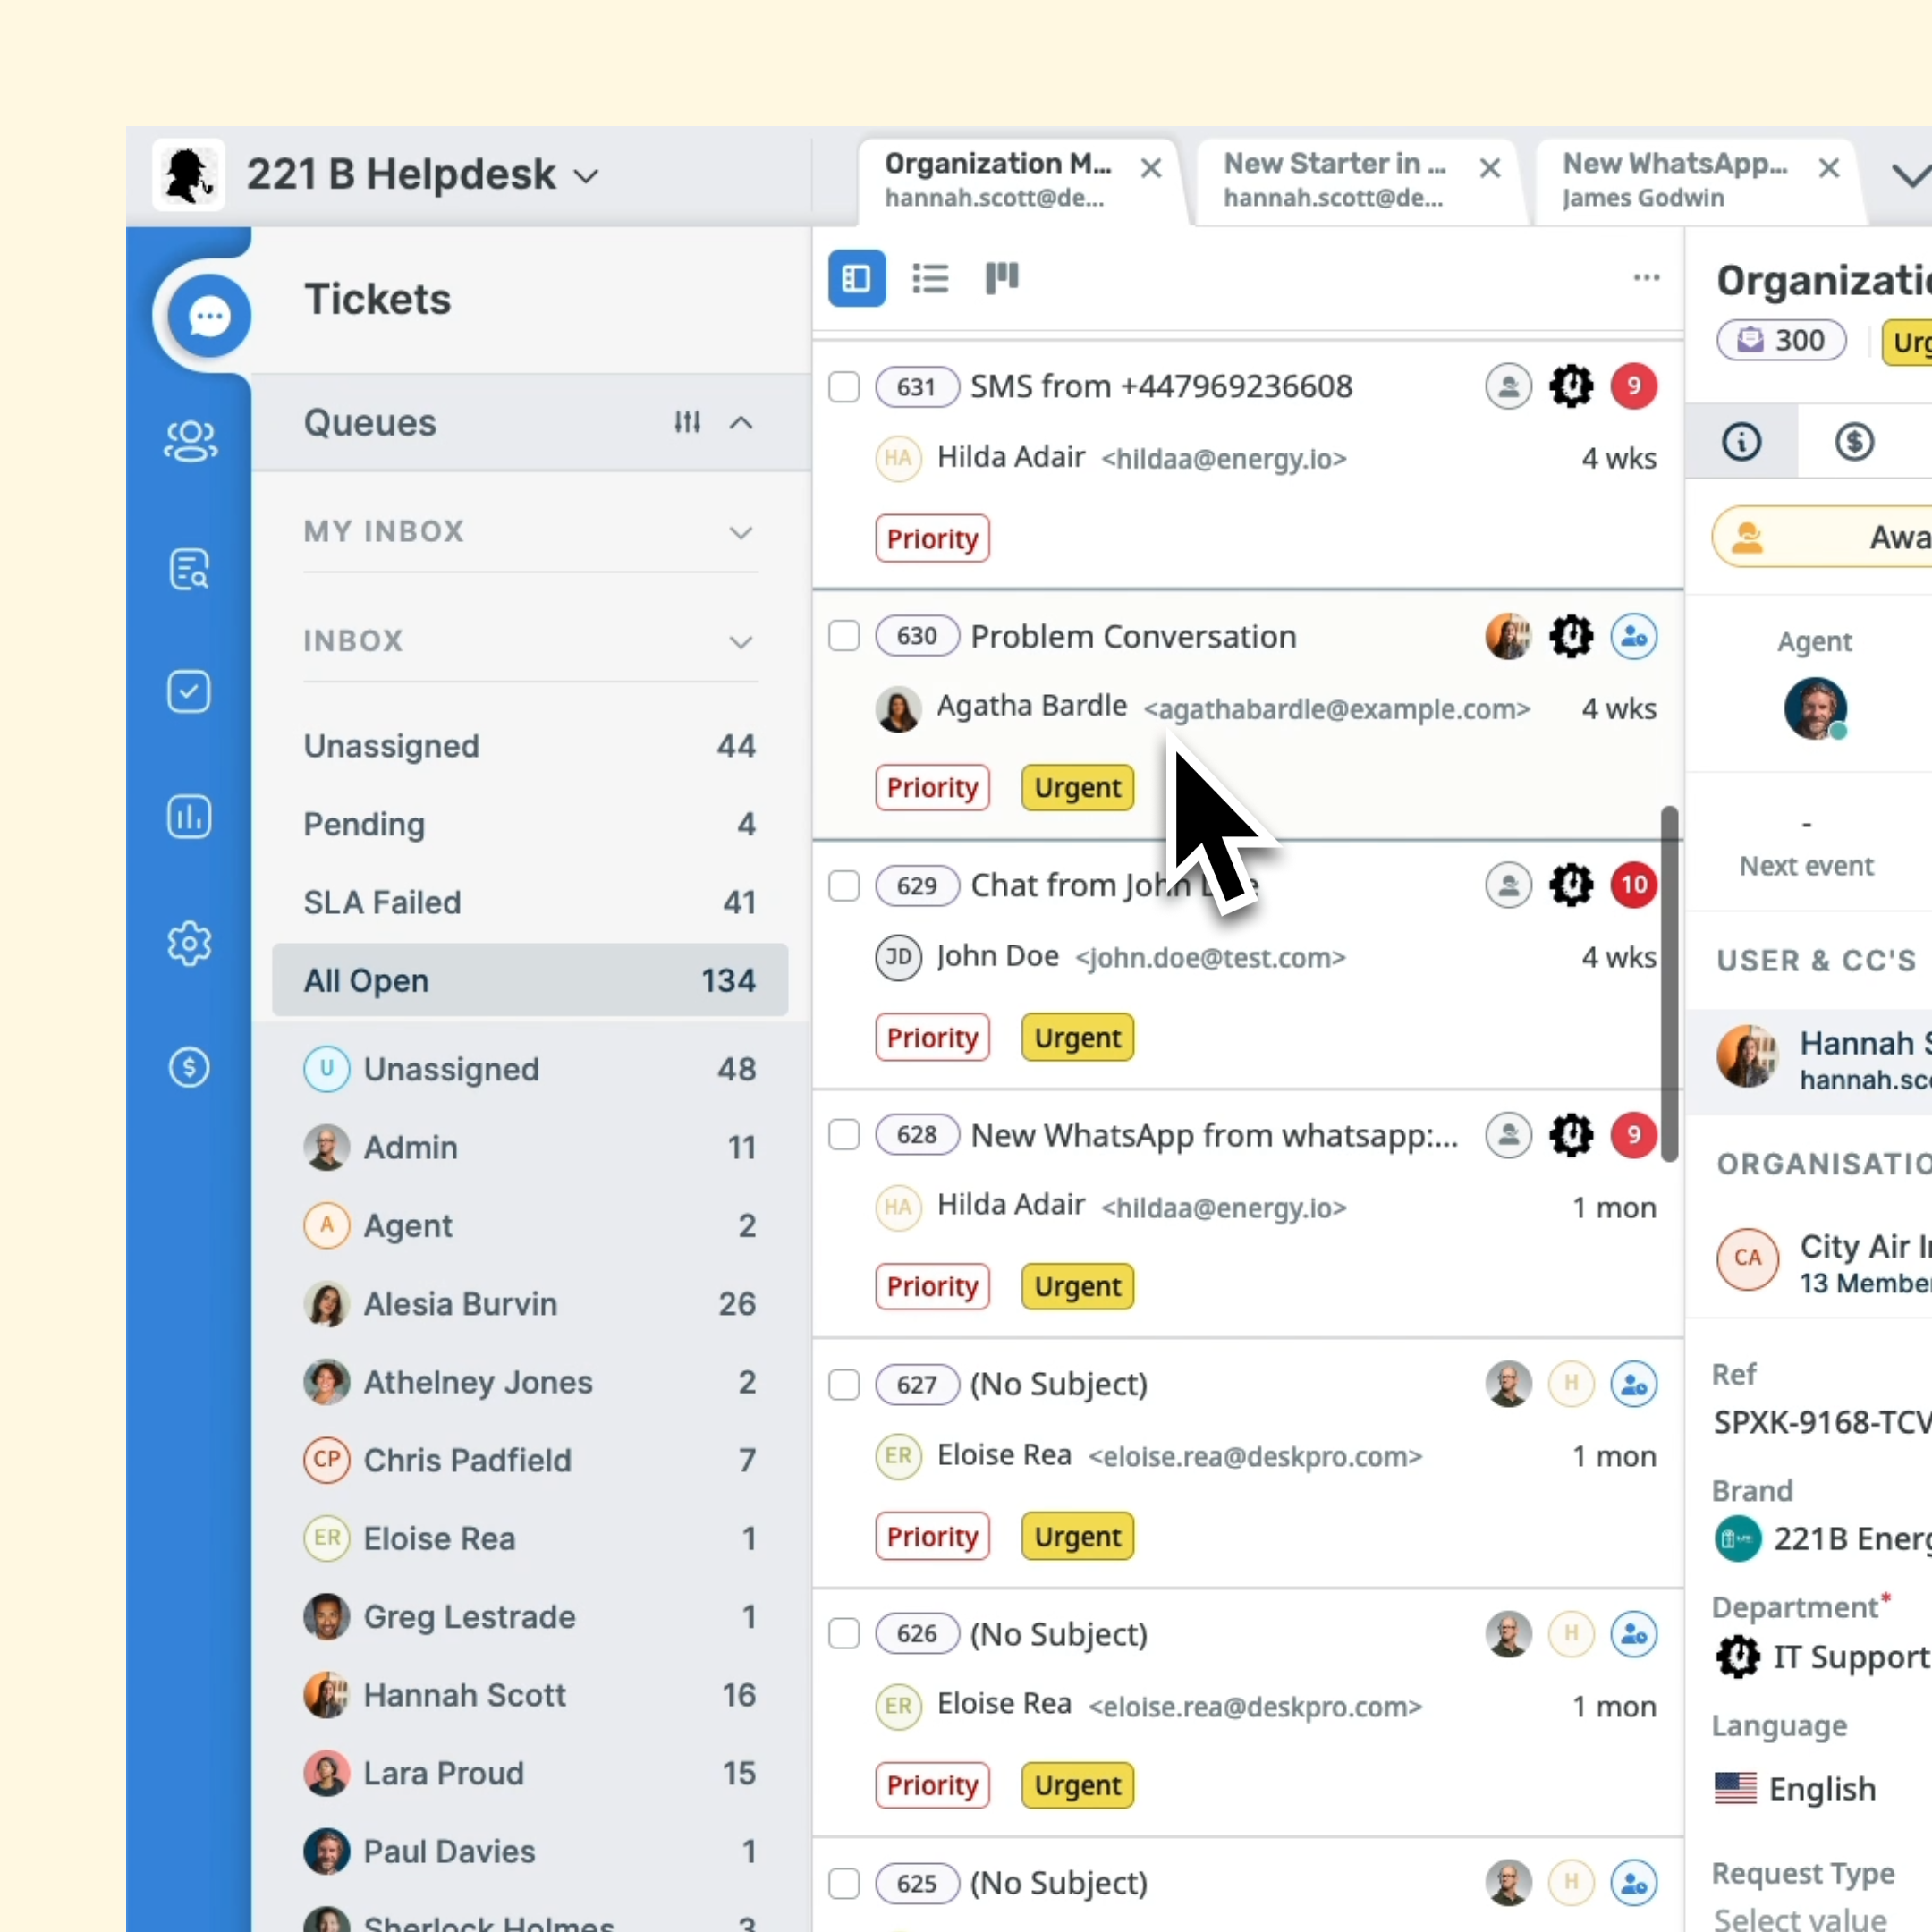This screenshot has height=1932, width=1932.
Task: Open the Tasks checkmark icon in sidebar
Action: pos(189,692)
